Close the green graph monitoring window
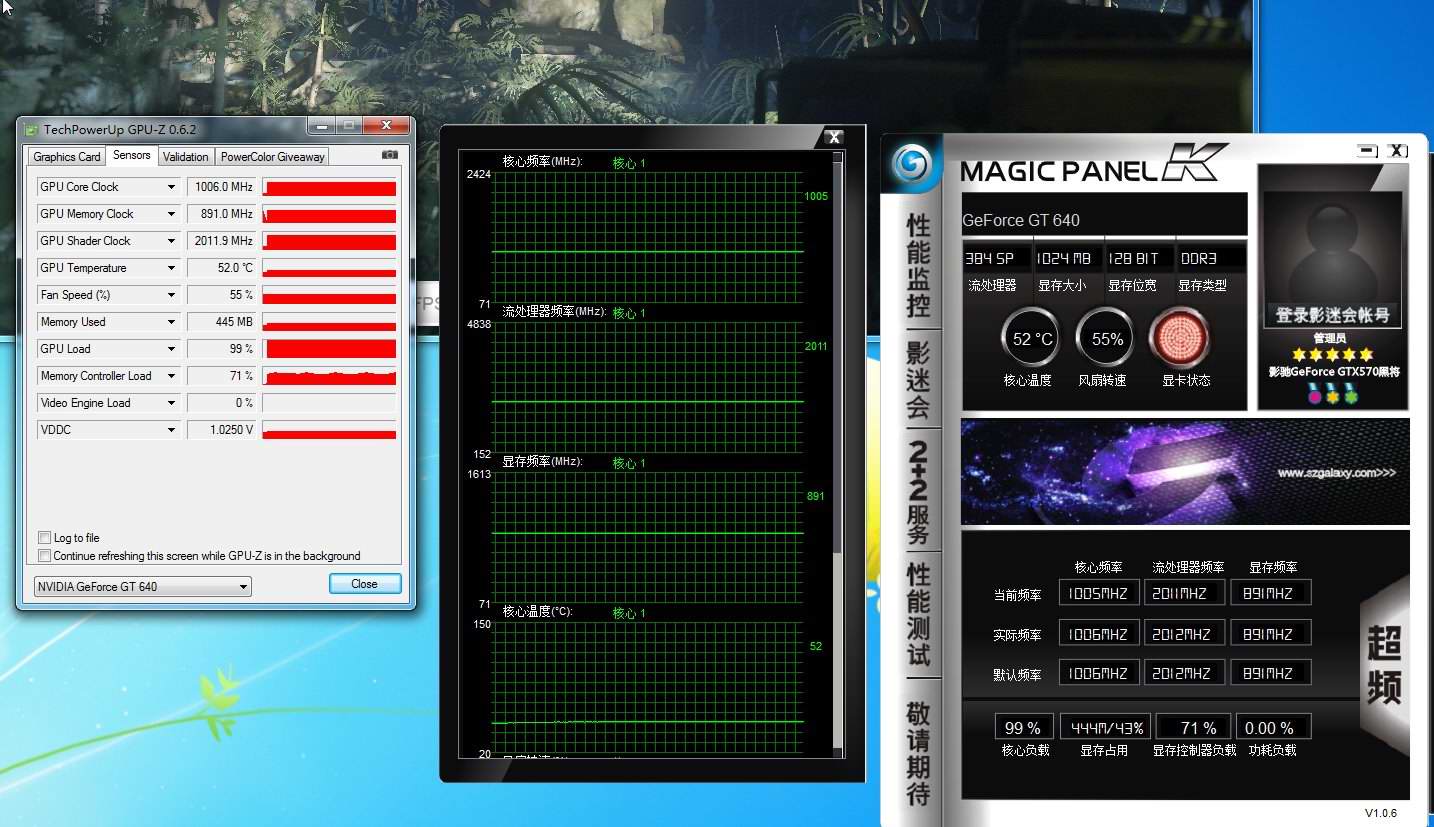 tap(832, 137)
